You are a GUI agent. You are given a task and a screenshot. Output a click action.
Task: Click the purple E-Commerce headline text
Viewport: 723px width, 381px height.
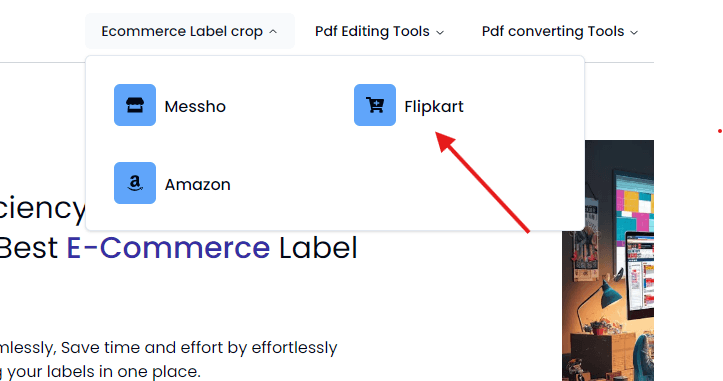click(x=168, y=248)
